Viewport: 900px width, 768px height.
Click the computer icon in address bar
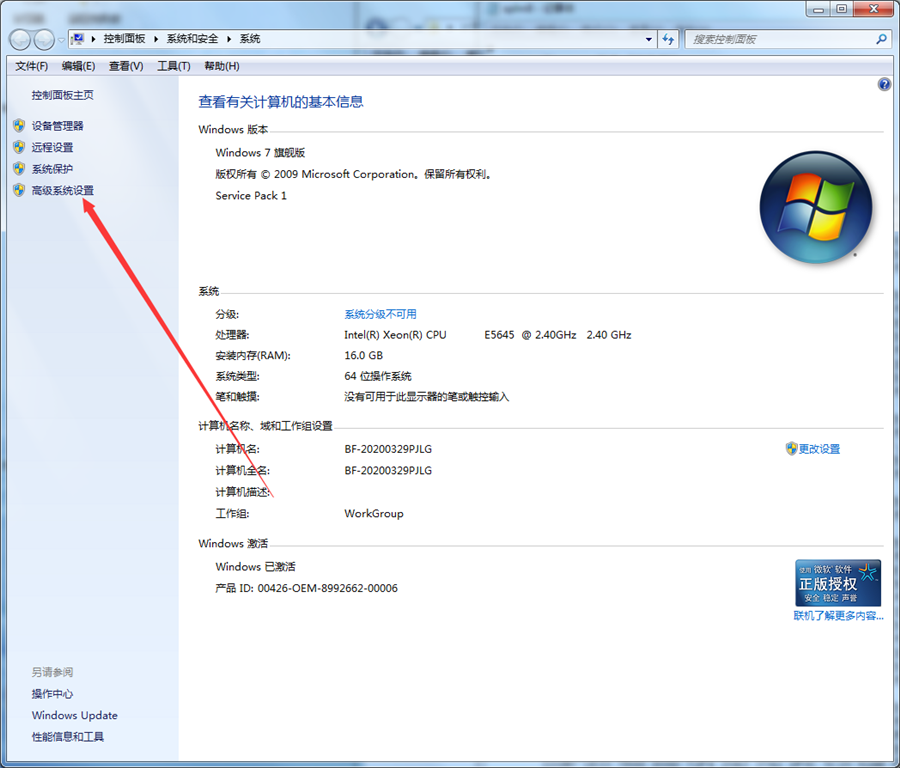[77, 38]
